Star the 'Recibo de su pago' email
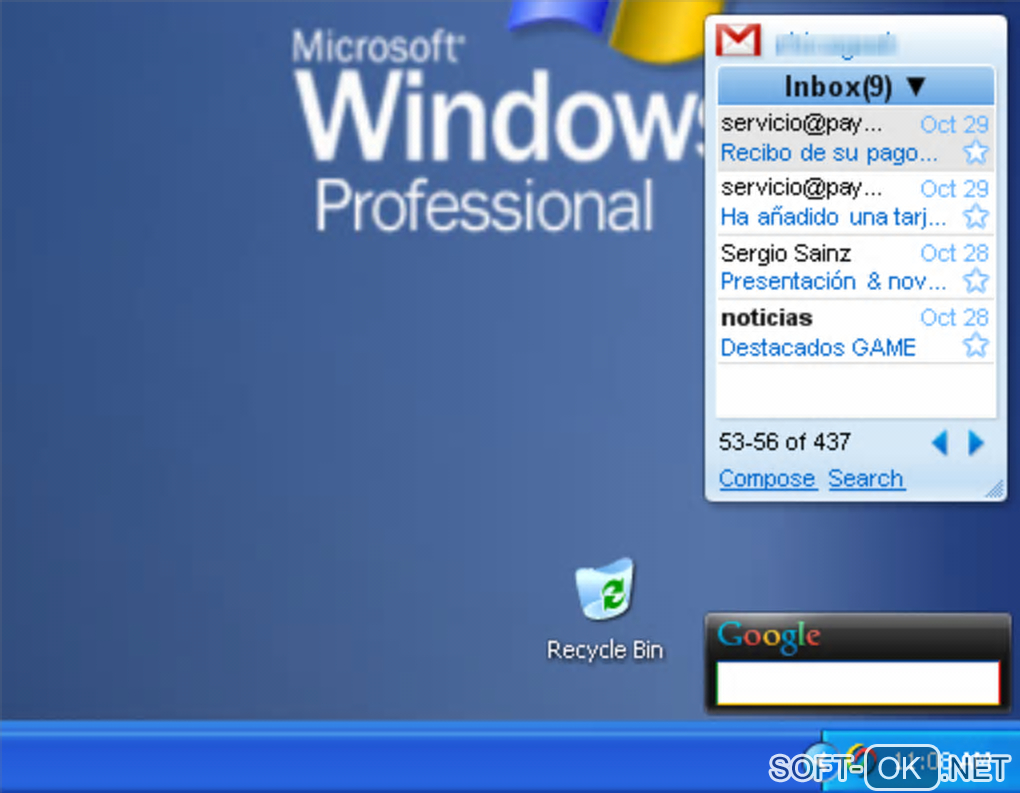The width and height of the screenshot is (1020, 793). [x=976, y=153]
